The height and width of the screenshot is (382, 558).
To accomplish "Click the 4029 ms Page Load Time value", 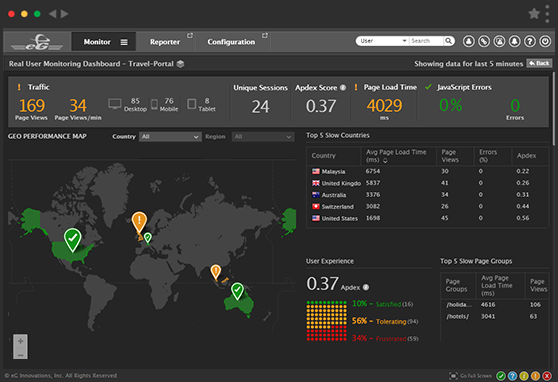I will tap(384, 106).
